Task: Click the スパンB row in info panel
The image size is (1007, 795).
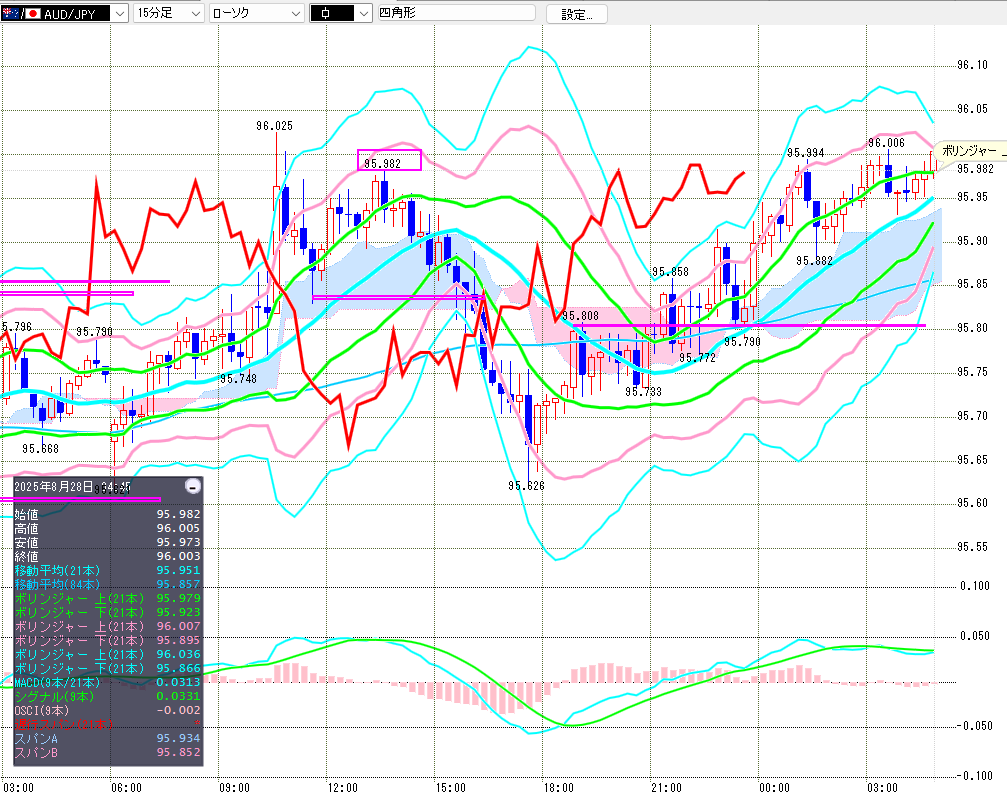Action: click(x=107, y=752)
